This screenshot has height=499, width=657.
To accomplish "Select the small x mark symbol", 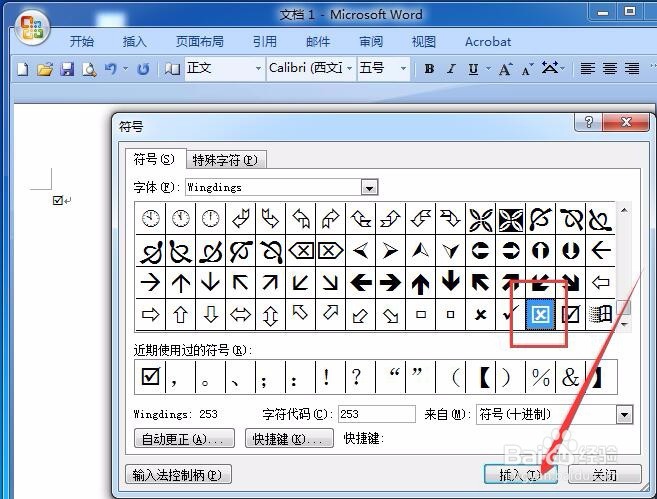I will (481, 314).
